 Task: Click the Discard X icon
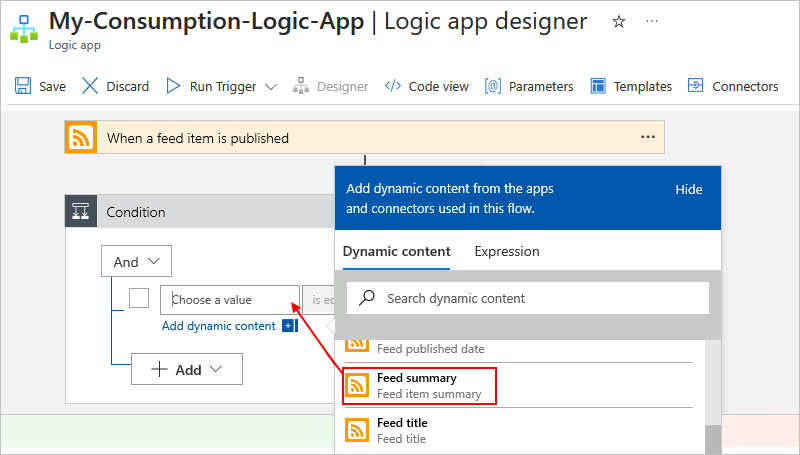click(x=90, y=87)
